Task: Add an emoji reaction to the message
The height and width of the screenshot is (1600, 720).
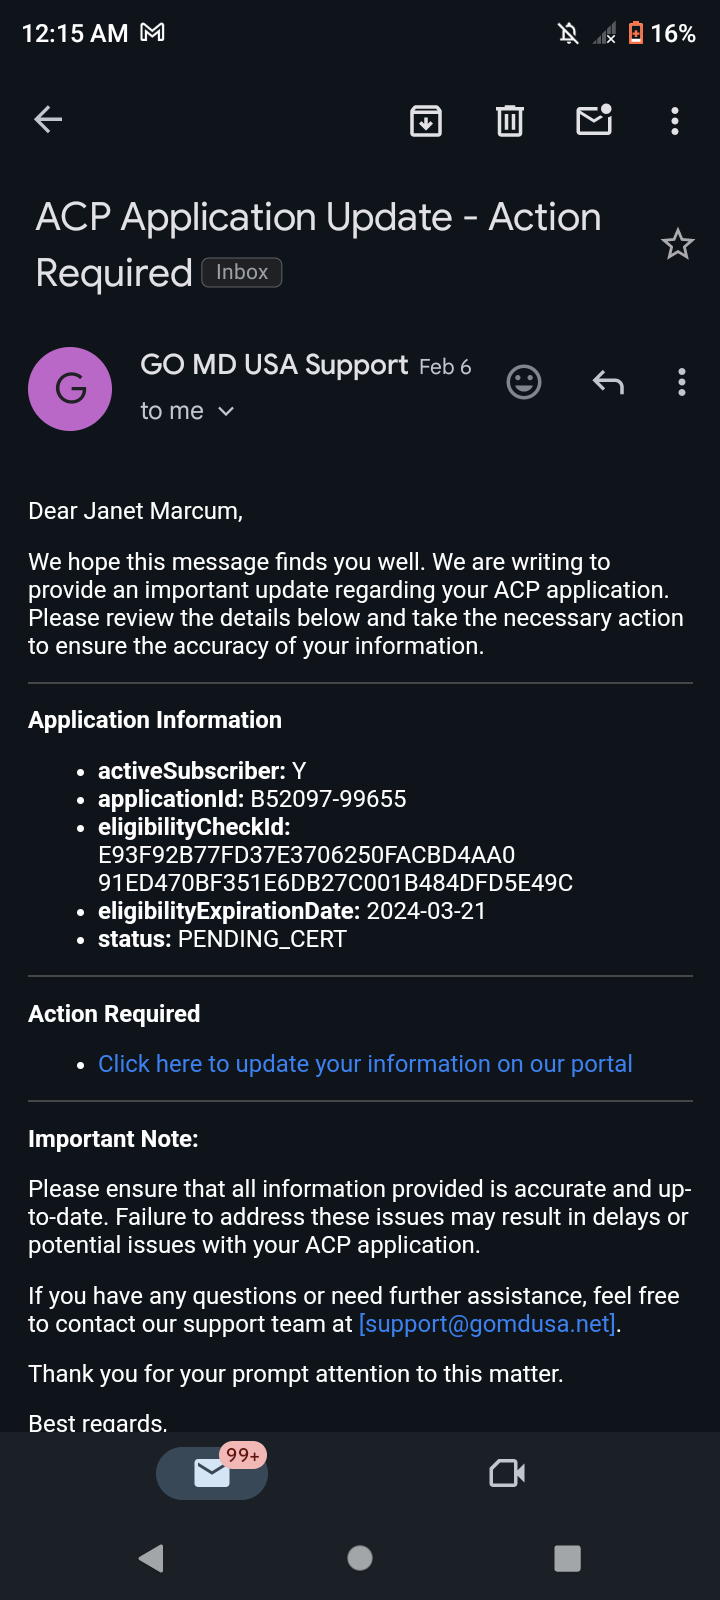Action: click(x=524, y=382)
